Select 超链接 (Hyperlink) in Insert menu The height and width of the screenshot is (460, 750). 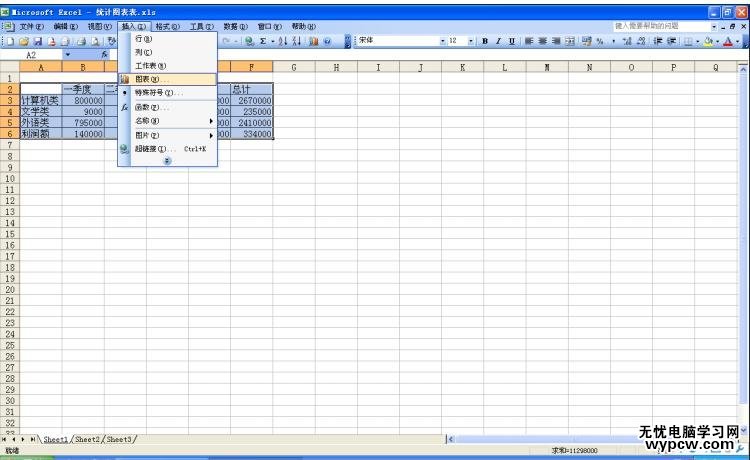(x=167, y=149)
